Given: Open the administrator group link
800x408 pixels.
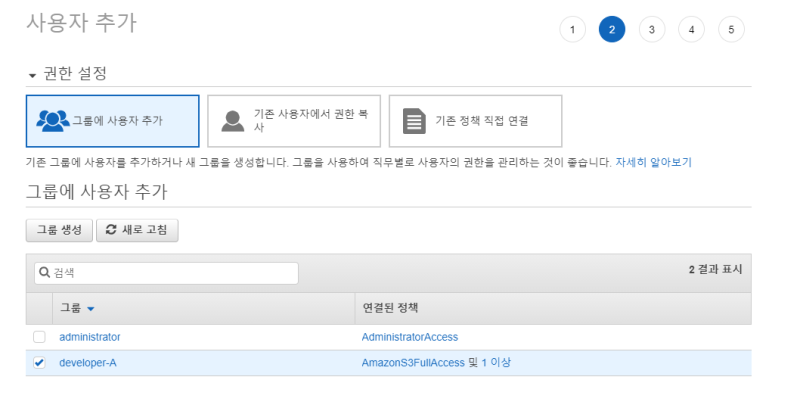Looking at the screenshot, I should click(90, 337).
